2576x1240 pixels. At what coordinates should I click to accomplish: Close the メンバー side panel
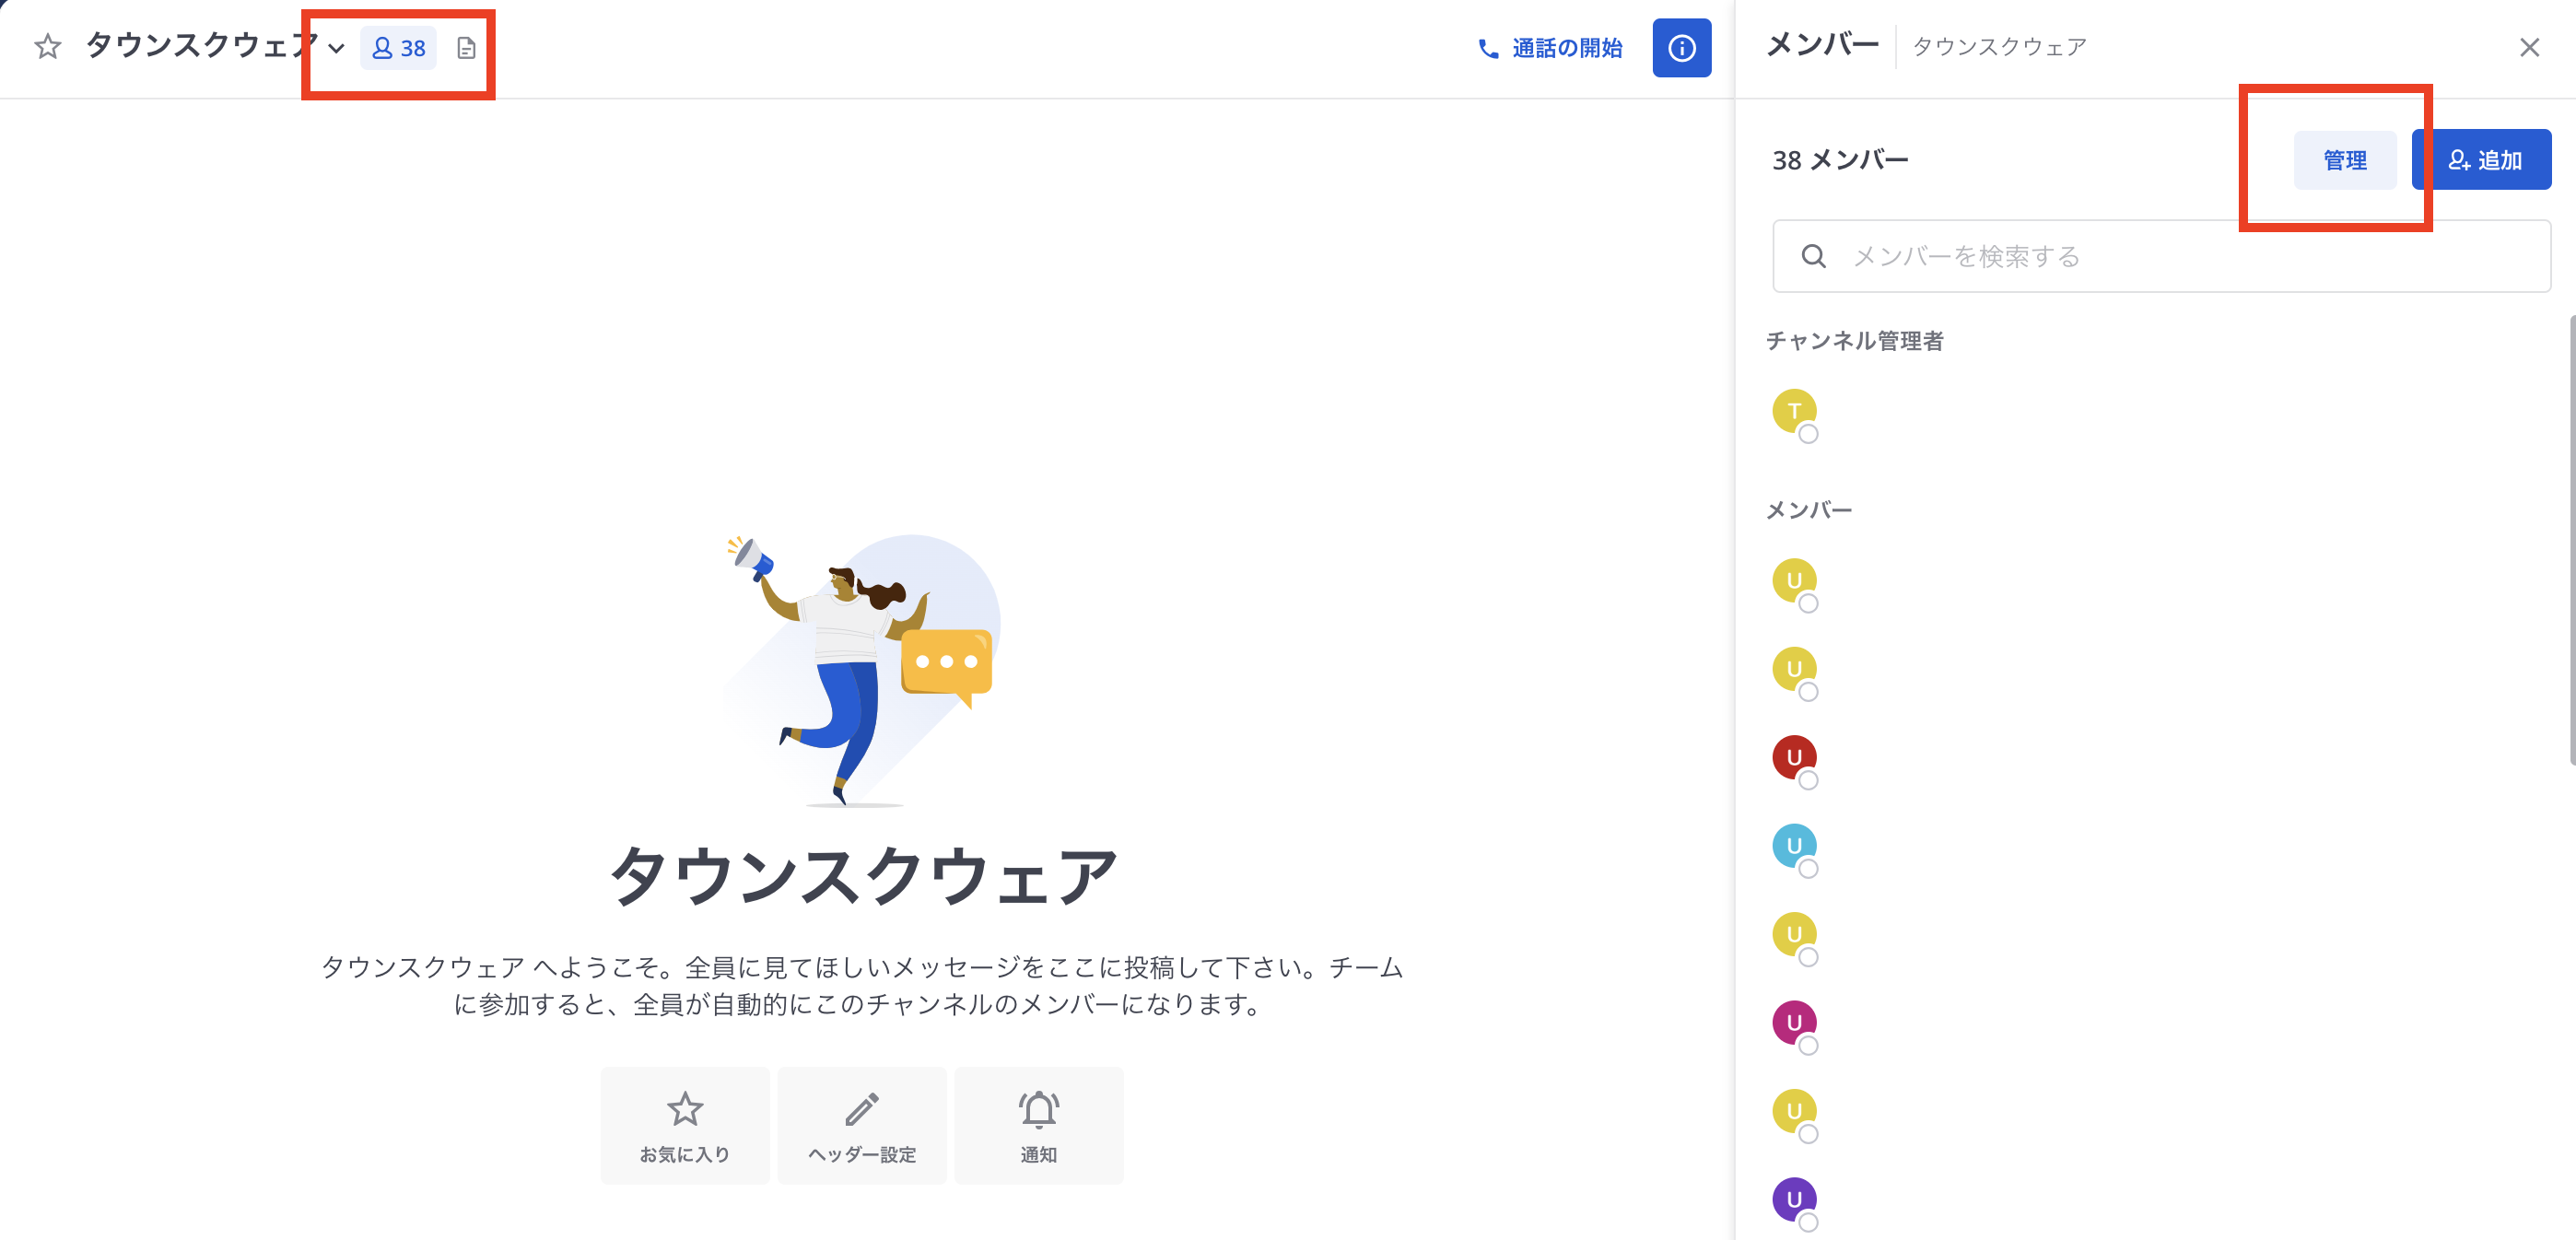click(2529, 48)
